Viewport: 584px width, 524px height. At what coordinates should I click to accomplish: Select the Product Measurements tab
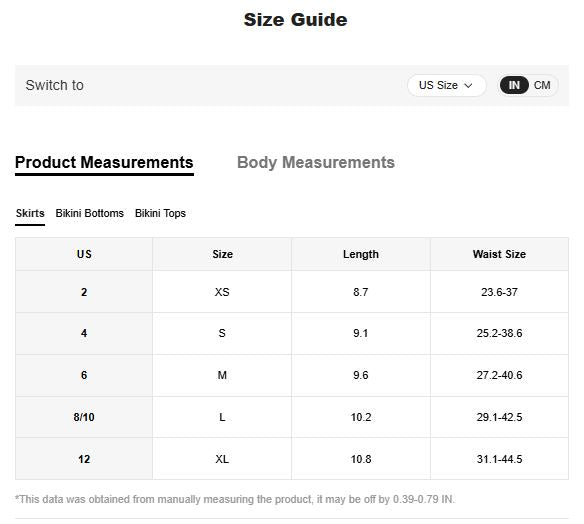tap(104, 163)
